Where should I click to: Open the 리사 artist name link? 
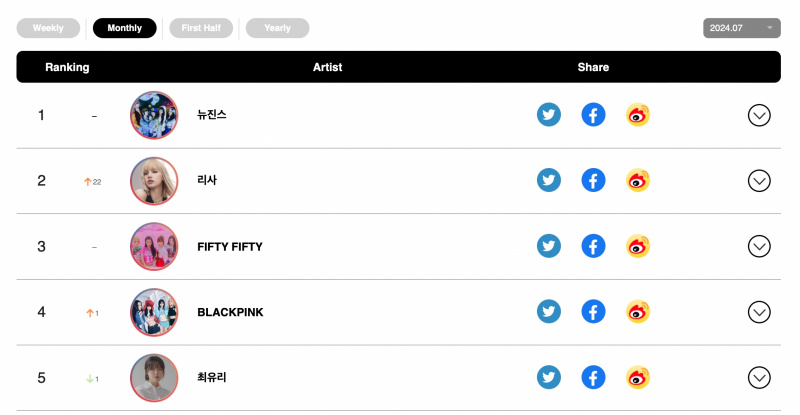[x=207, y=180]
